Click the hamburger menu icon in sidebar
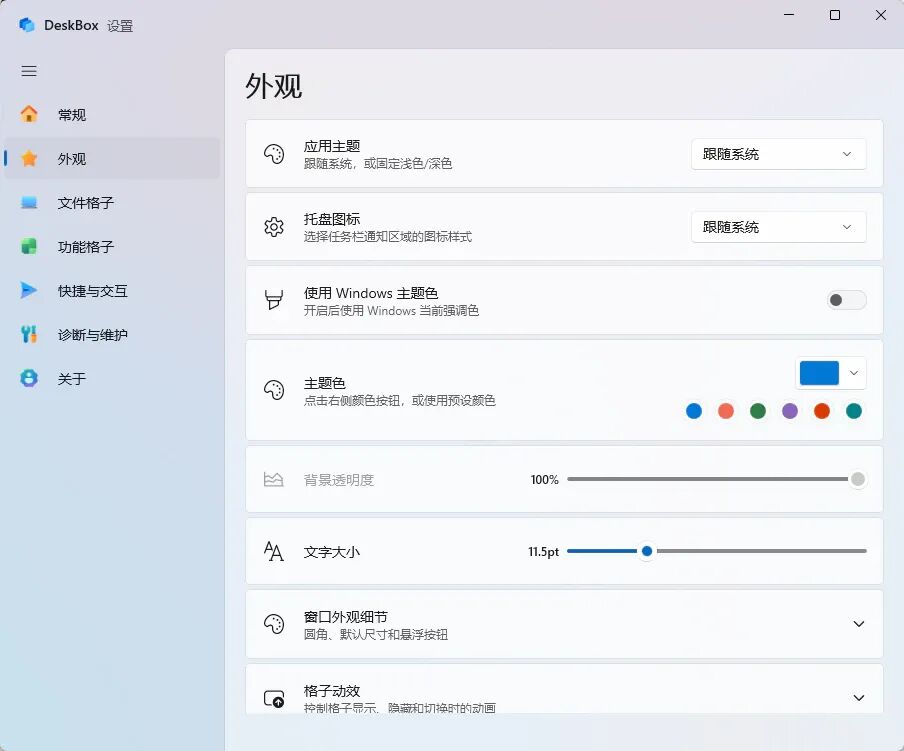 point(29,71)
